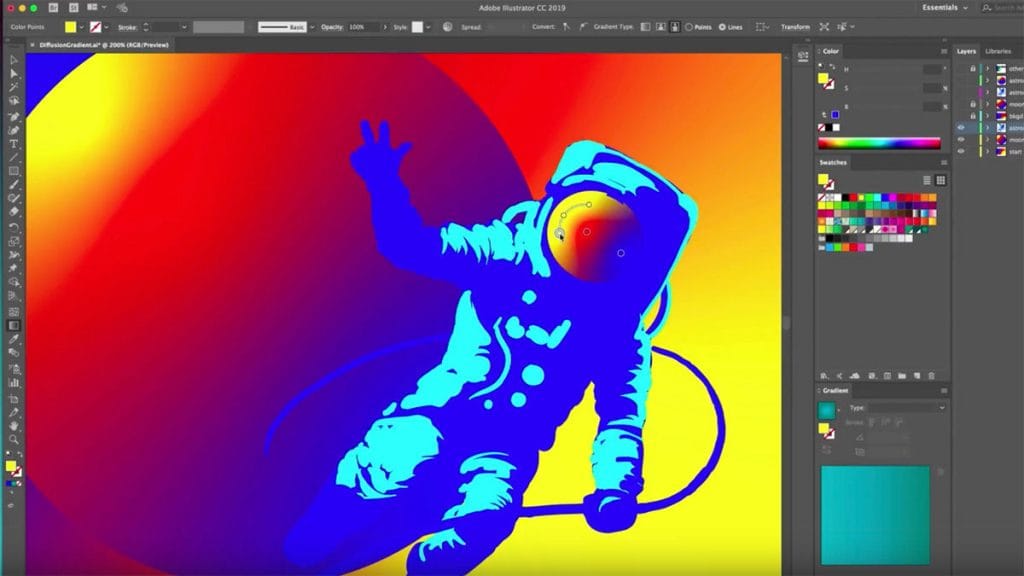Open the gradient Type dropdown

[x=941, y=408]
